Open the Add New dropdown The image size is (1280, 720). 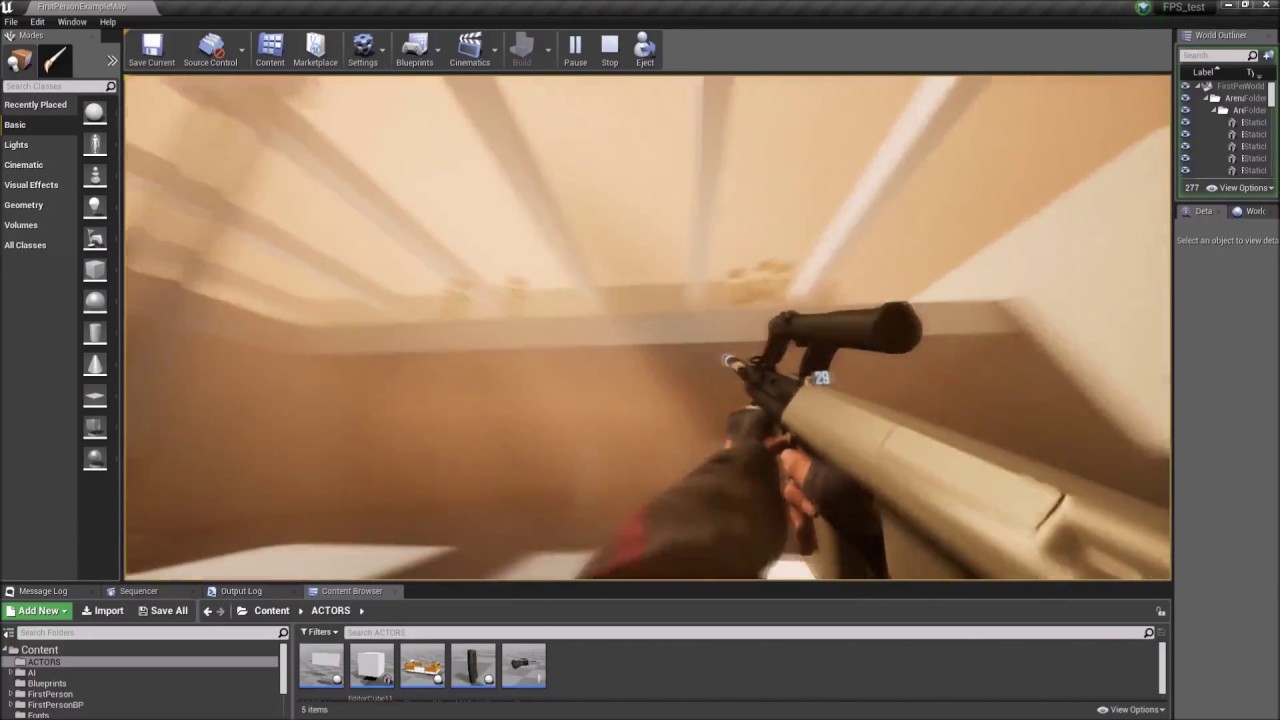[38, 611]
